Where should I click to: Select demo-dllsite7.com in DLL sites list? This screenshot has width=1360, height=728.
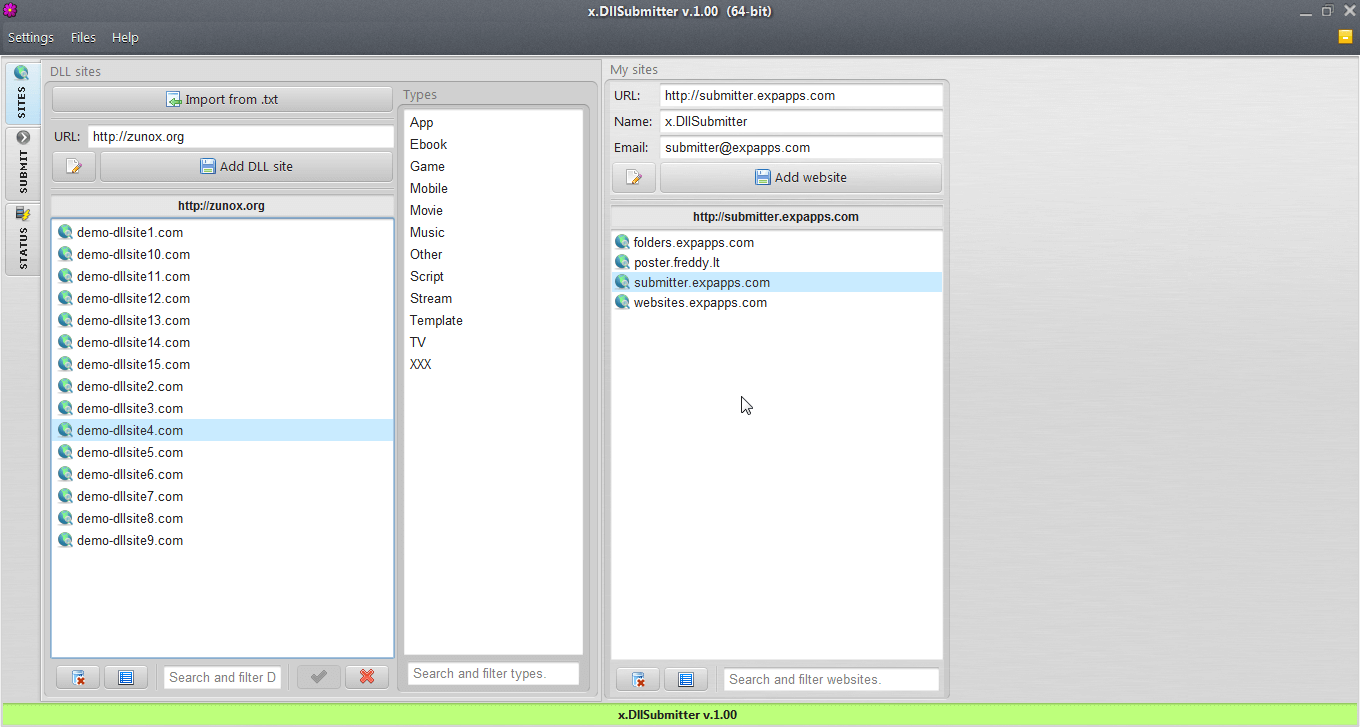coord(130,497)
